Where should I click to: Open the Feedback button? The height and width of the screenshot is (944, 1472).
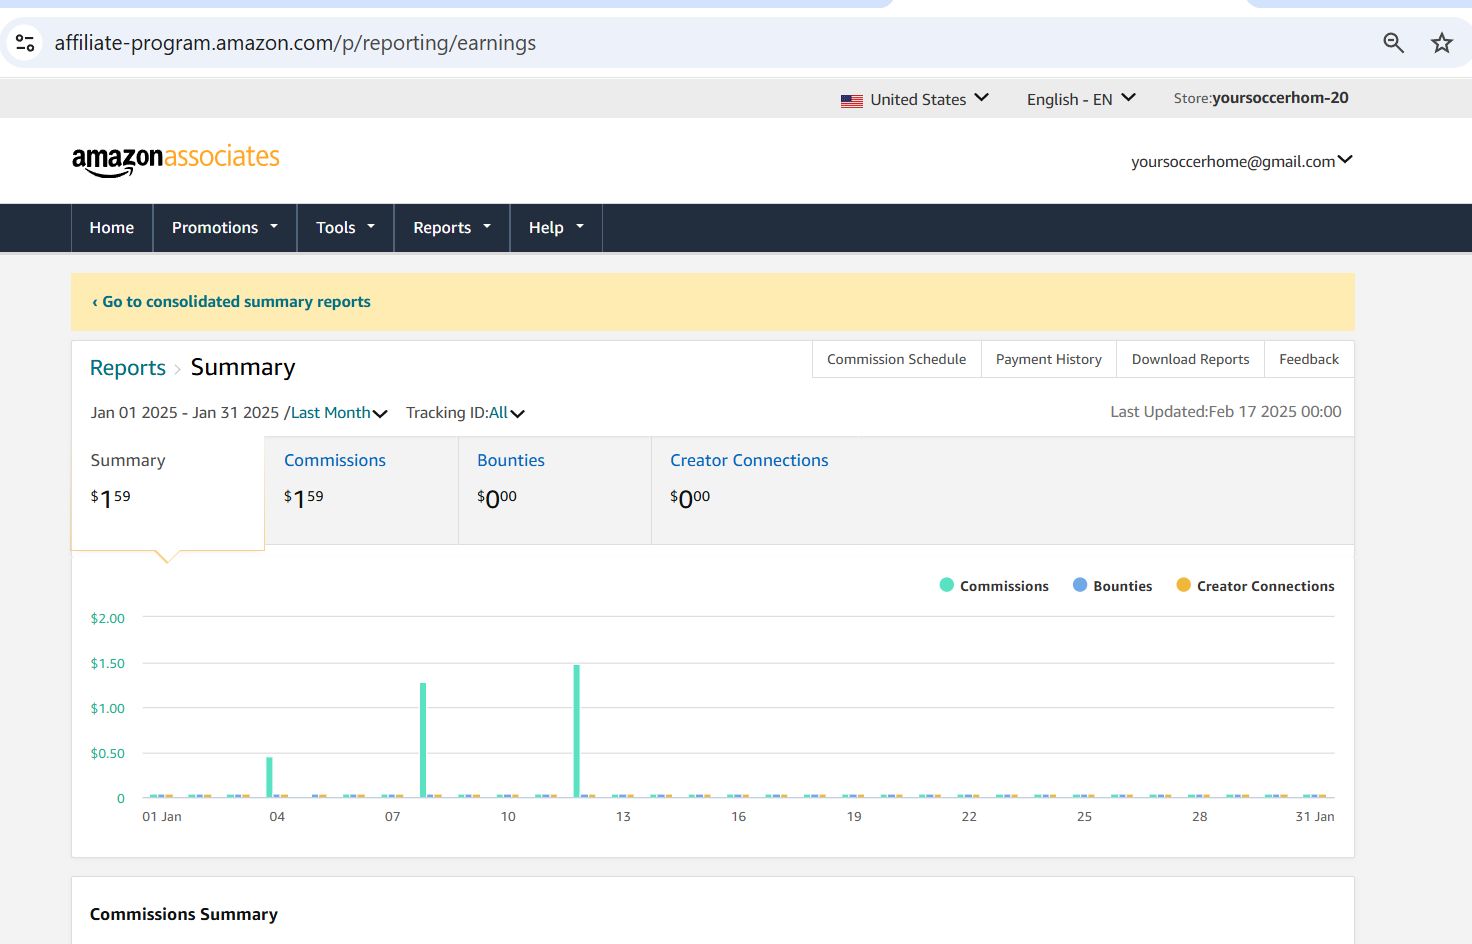tap(1309, 359)
